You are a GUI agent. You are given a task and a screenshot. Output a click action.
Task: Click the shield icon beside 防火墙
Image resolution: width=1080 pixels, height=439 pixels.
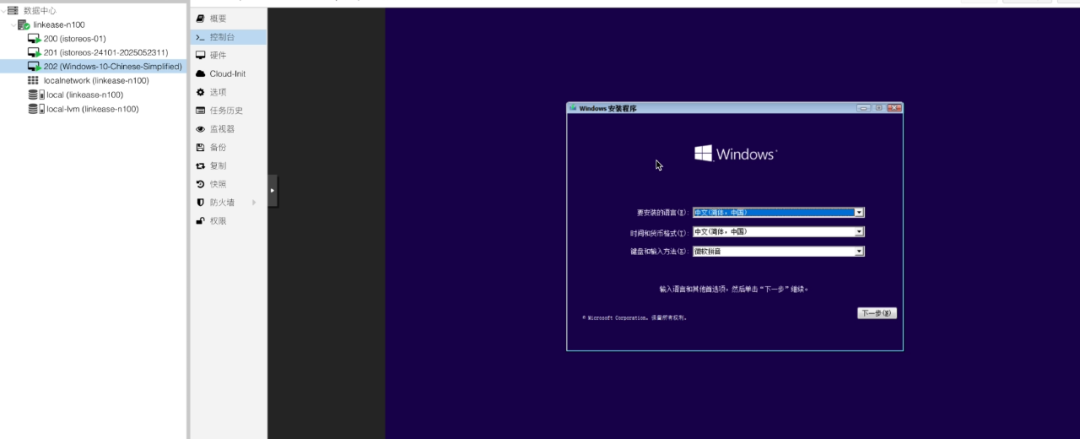point(200,203)
